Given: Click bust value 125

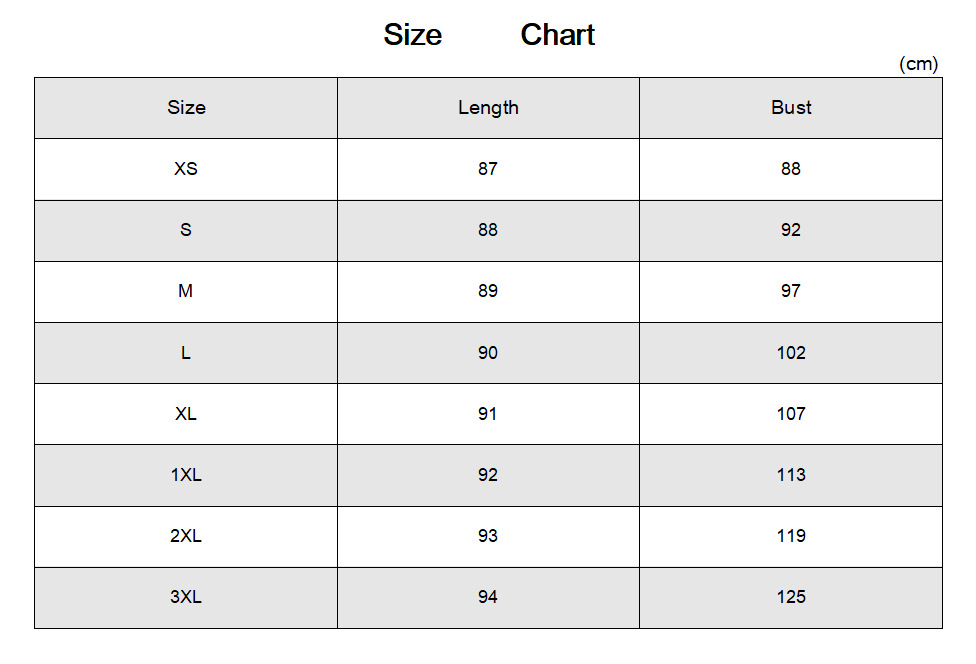Looking at the screenshot, I should point(791,597).
